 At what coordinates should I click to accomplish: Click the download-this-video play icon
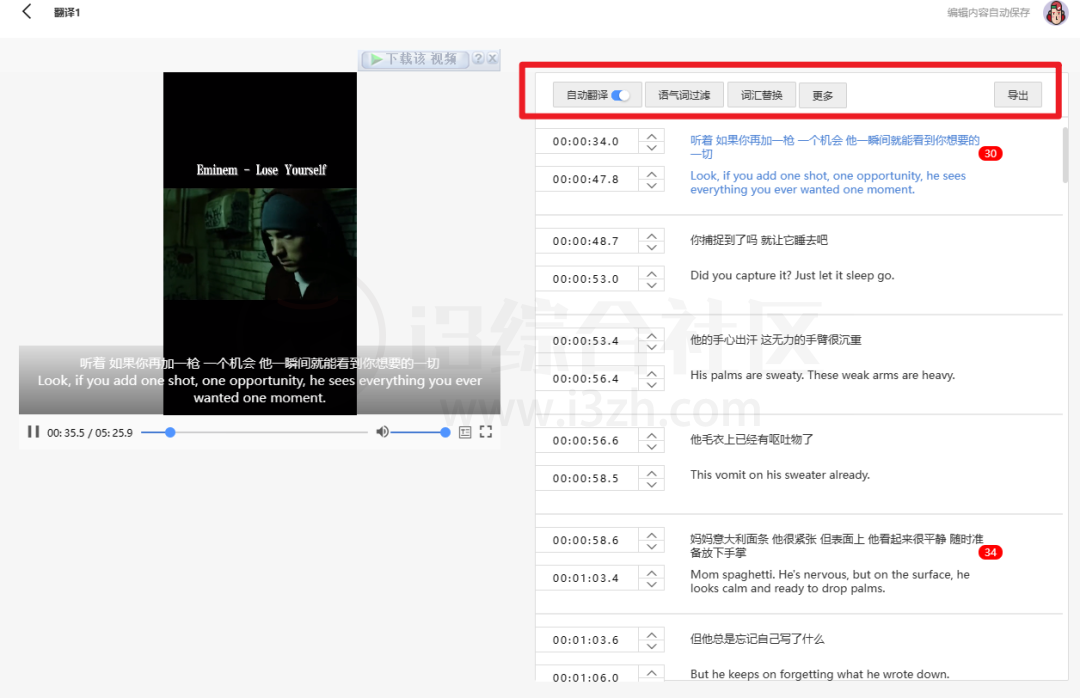pyautogui.click(x=375, y=59)
